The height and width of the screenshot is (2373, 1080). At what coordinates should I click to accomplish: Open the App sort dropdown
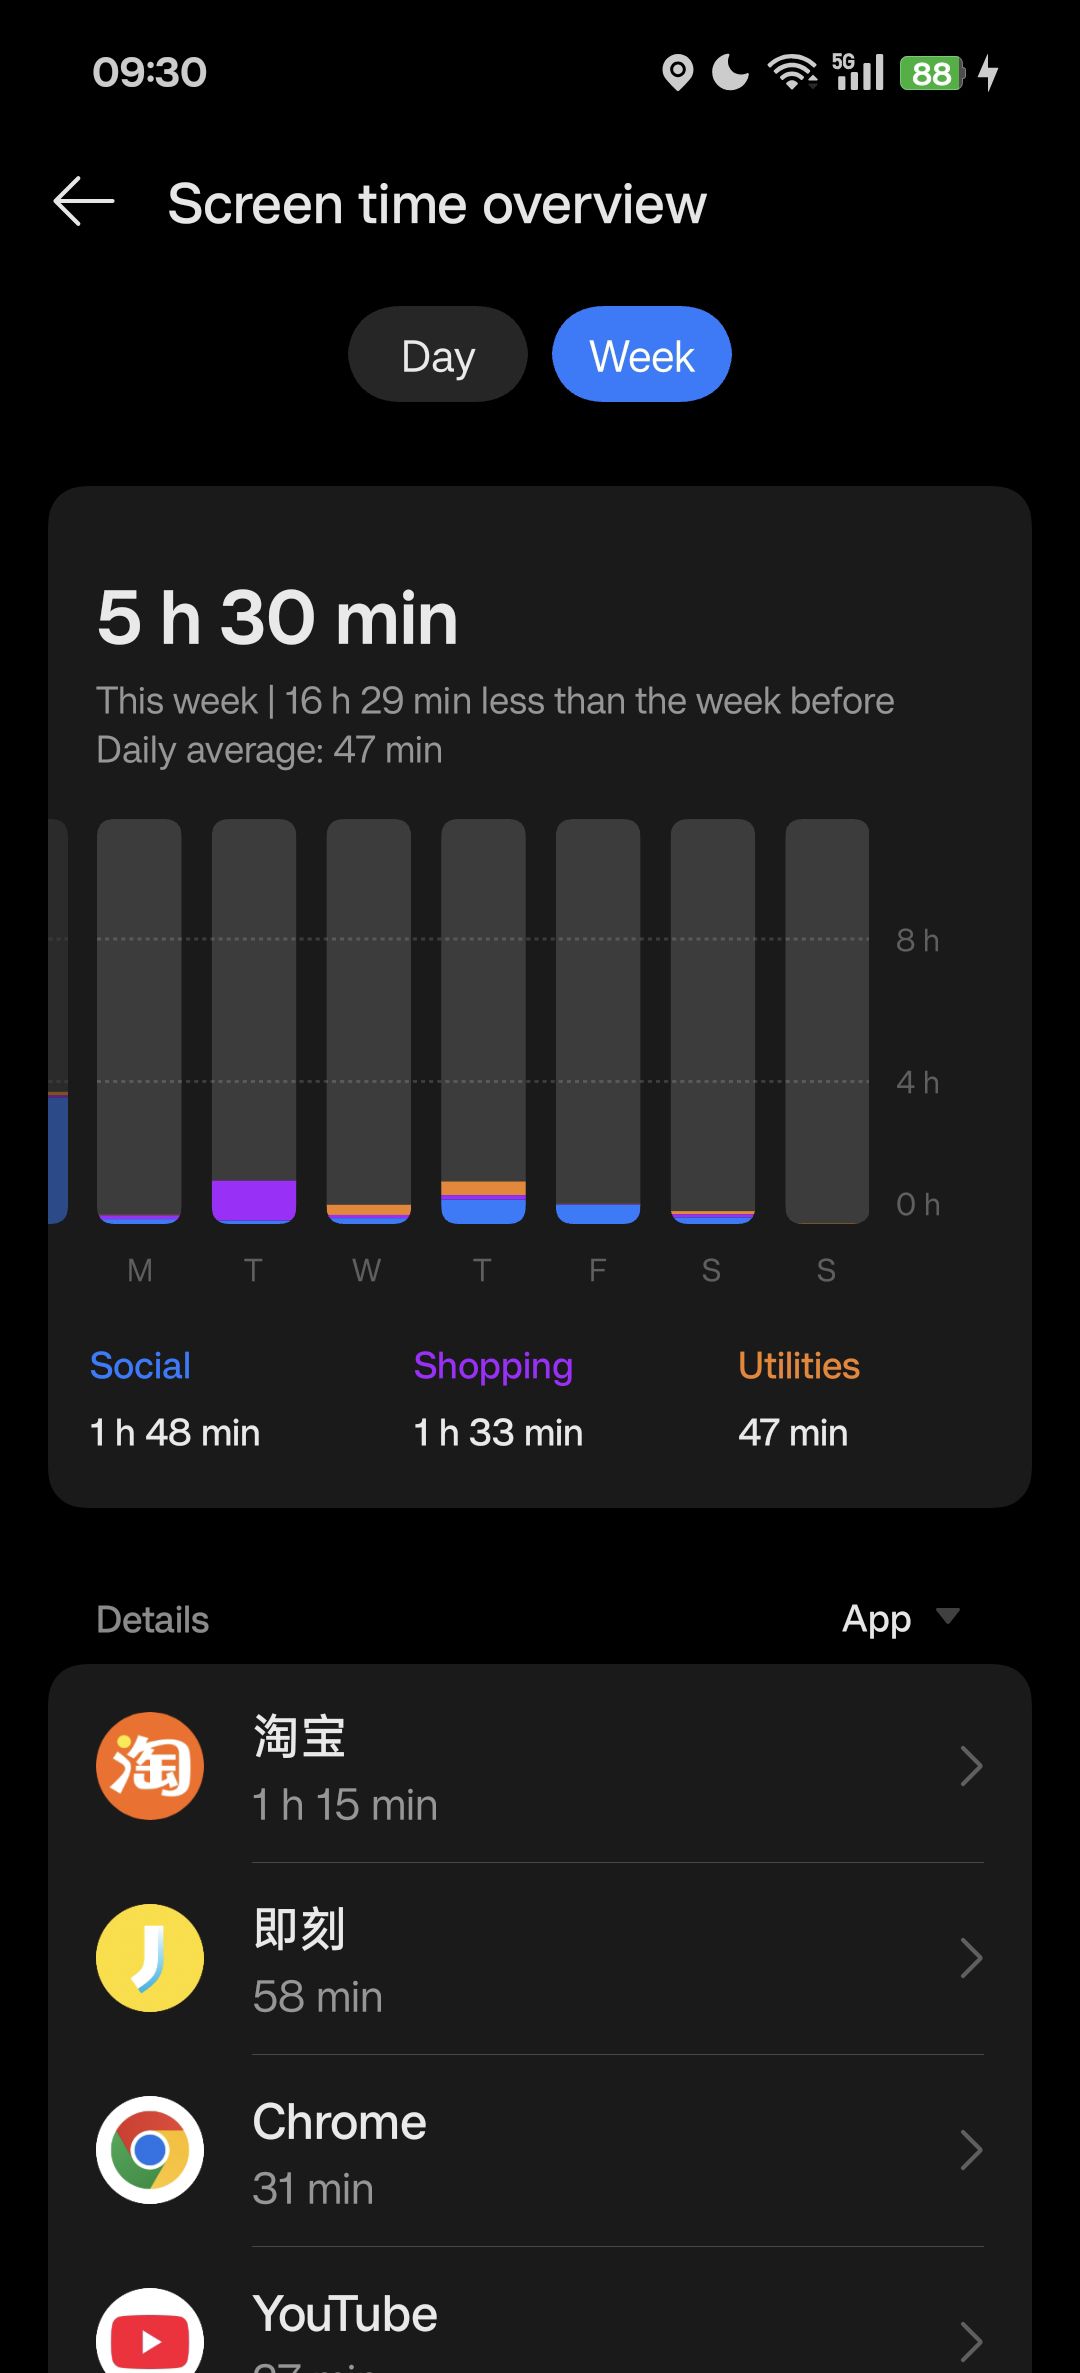pyautogui.click(x=900, y=1619)
